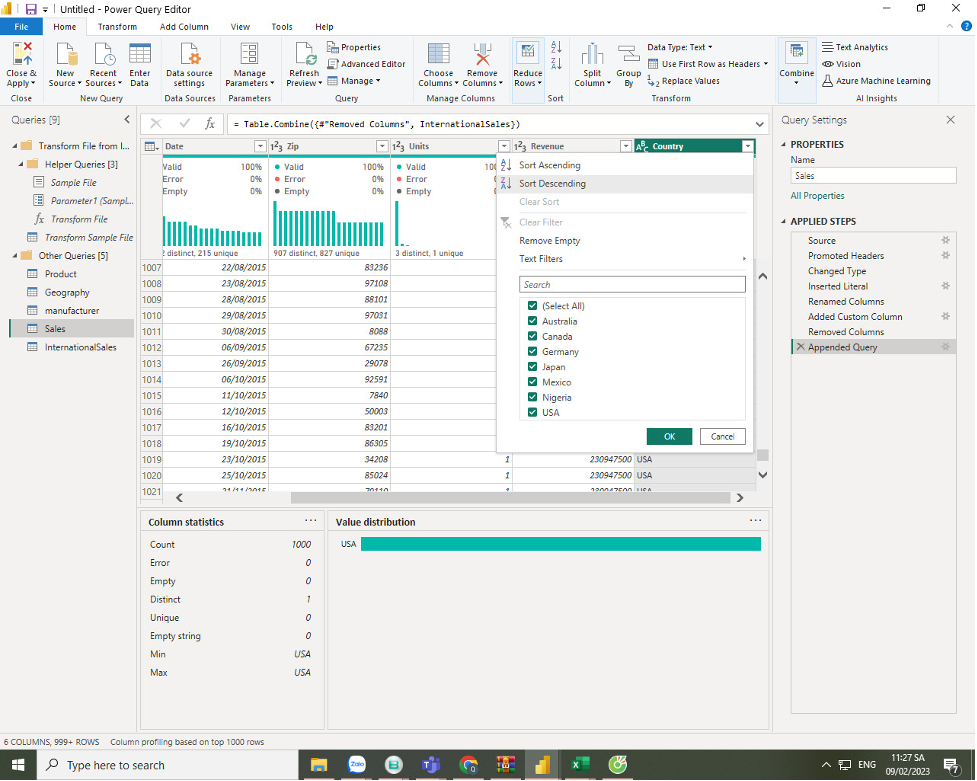Screen dimensions: 977x781
Task: Open the All Properties link
Action: [817, 196]
